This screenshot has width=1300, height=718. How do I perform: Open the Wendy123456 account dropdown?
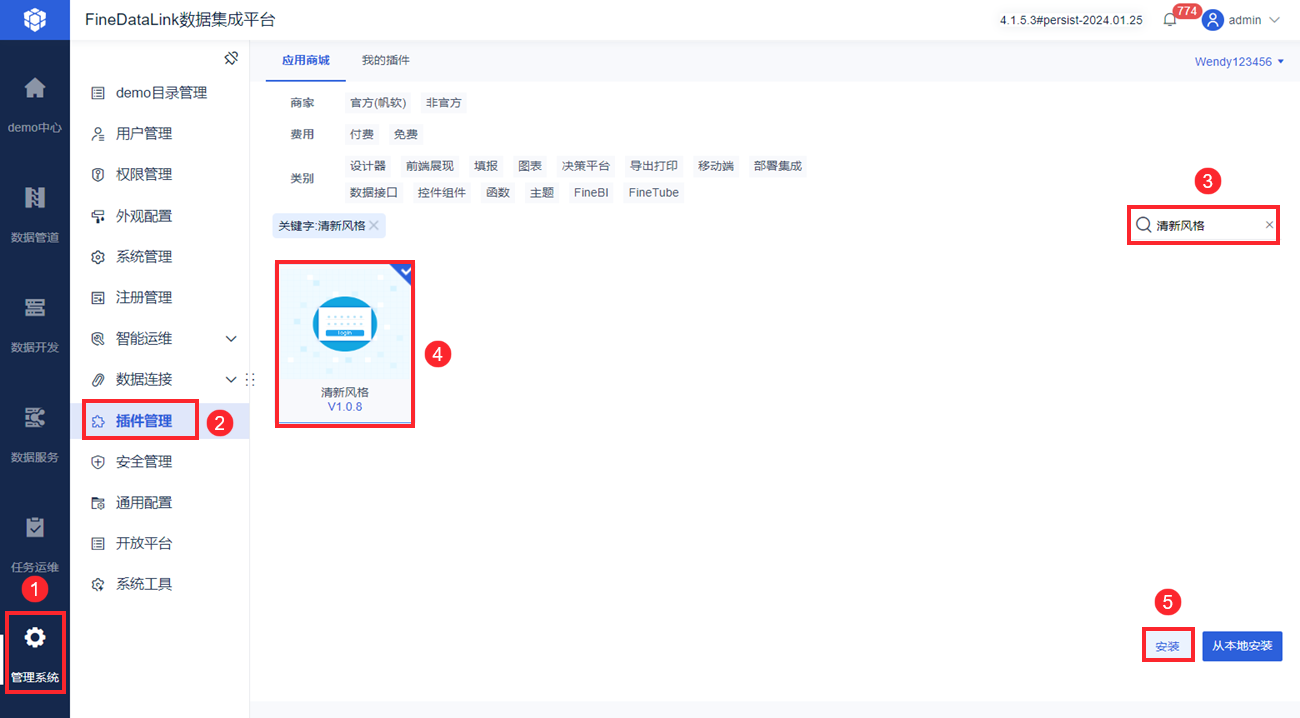tap(1239, 62)
